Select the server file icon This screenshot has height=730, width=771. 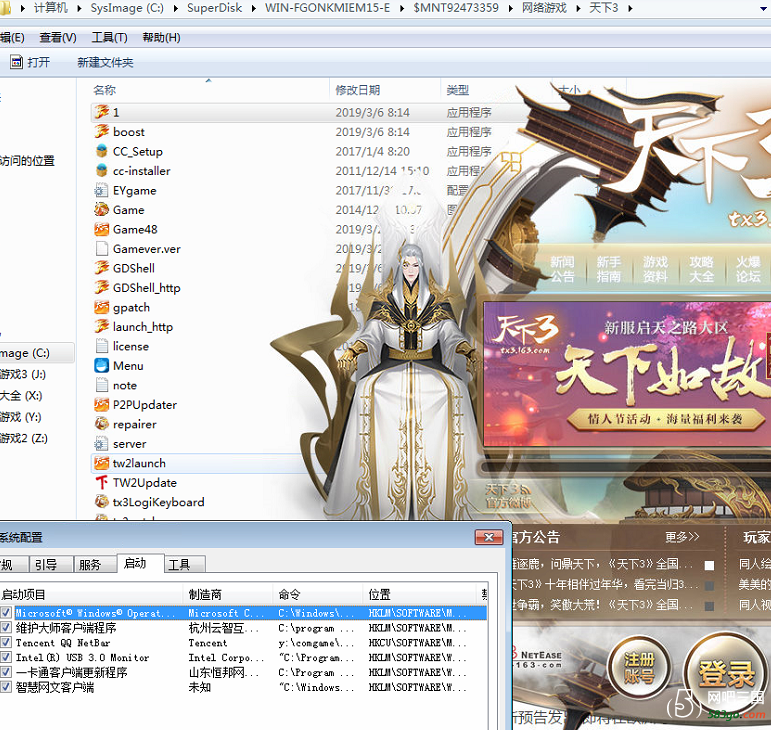102,443
